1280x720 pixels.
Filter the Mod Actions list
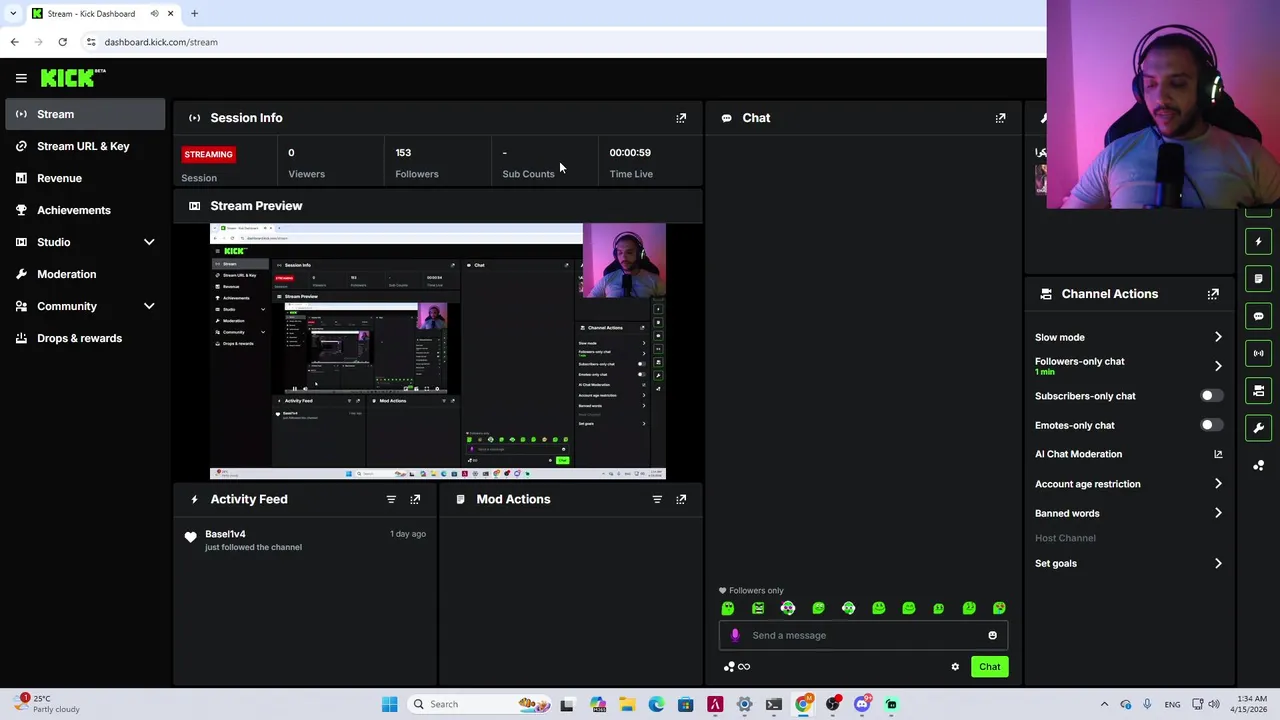pos(657,499)
